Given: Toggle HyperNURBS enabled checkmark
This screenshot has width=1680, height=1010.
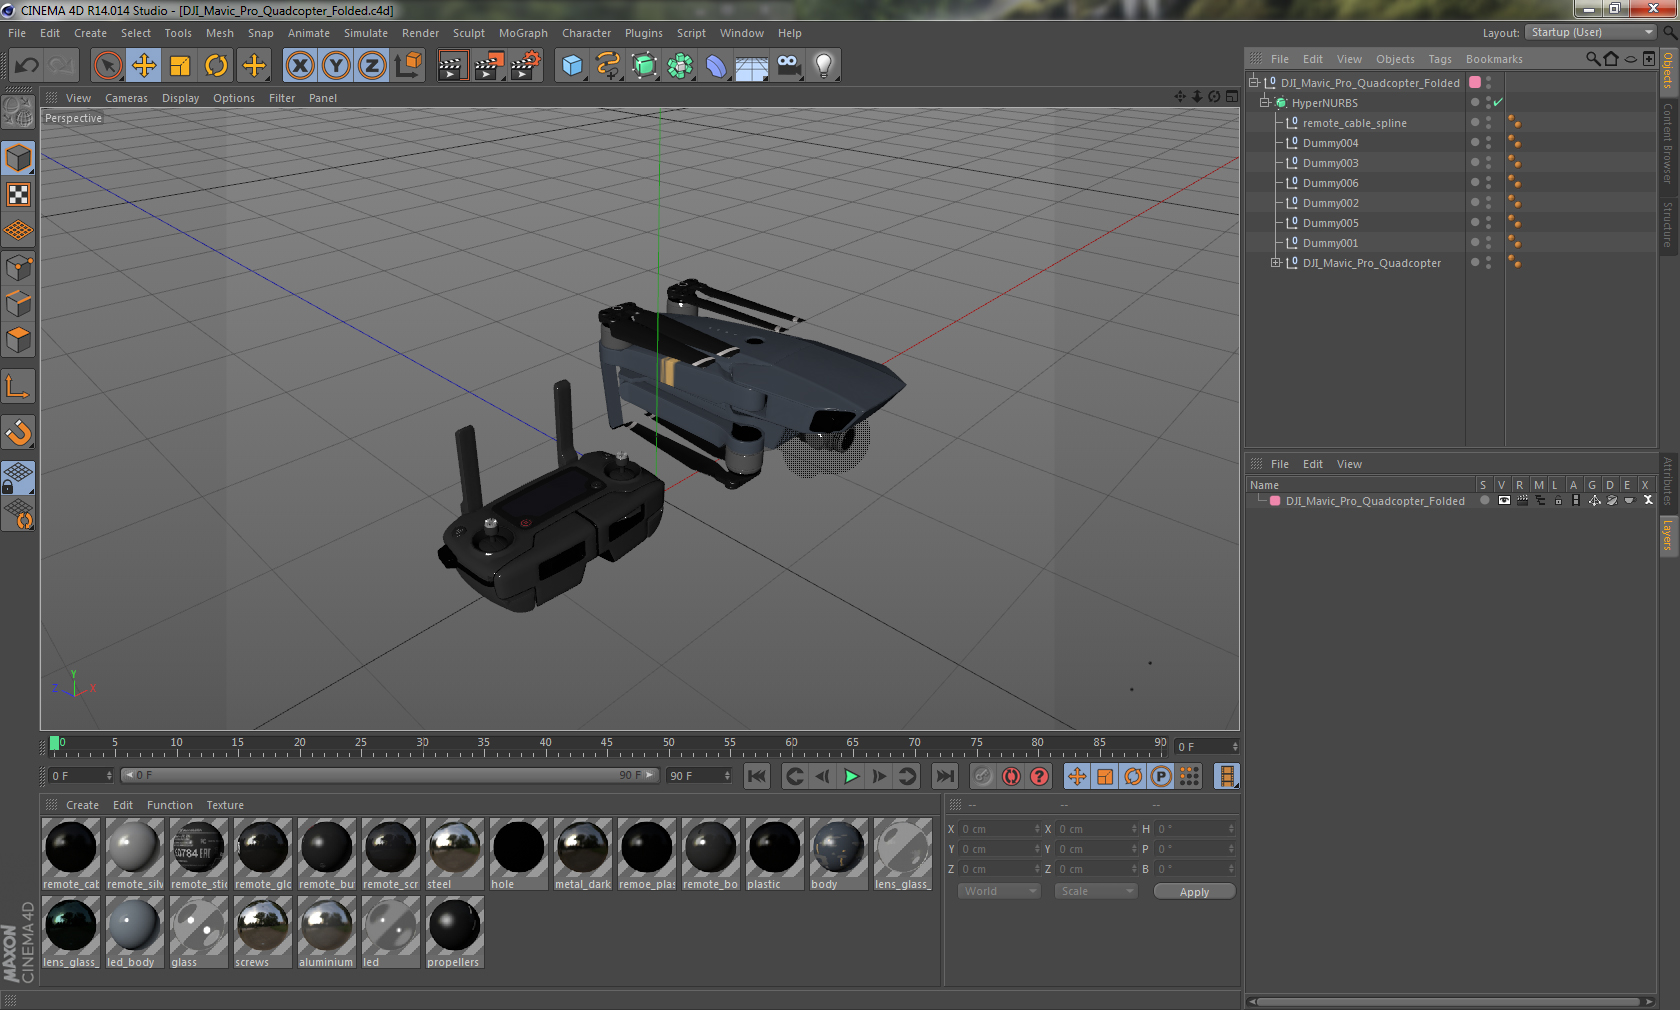Looking at the screenshot, I should [x=1498, y=103].
